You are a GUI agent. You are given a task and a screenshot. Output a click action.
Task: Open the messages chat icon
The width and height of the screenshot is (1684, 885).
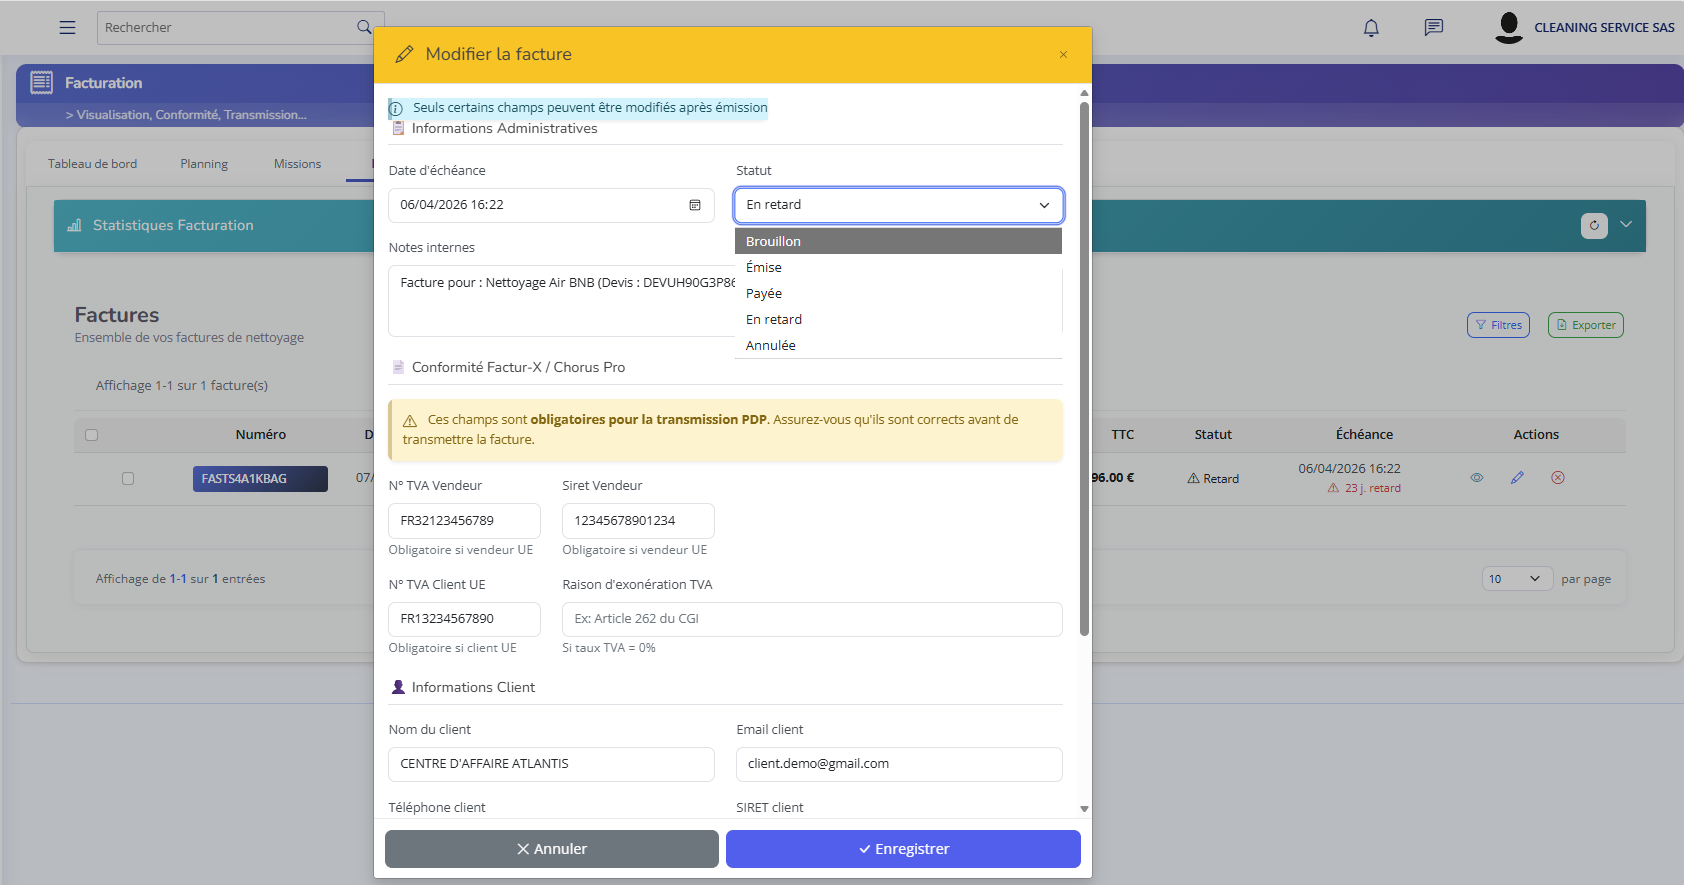(x=1433, y=28)
